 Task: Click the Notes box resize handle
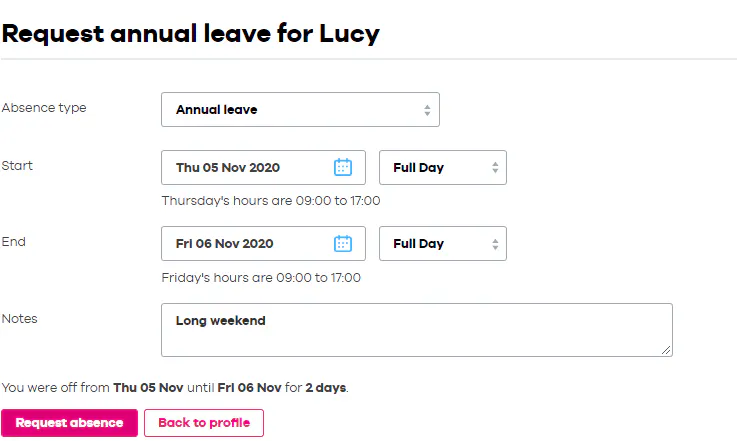point(666,350)
